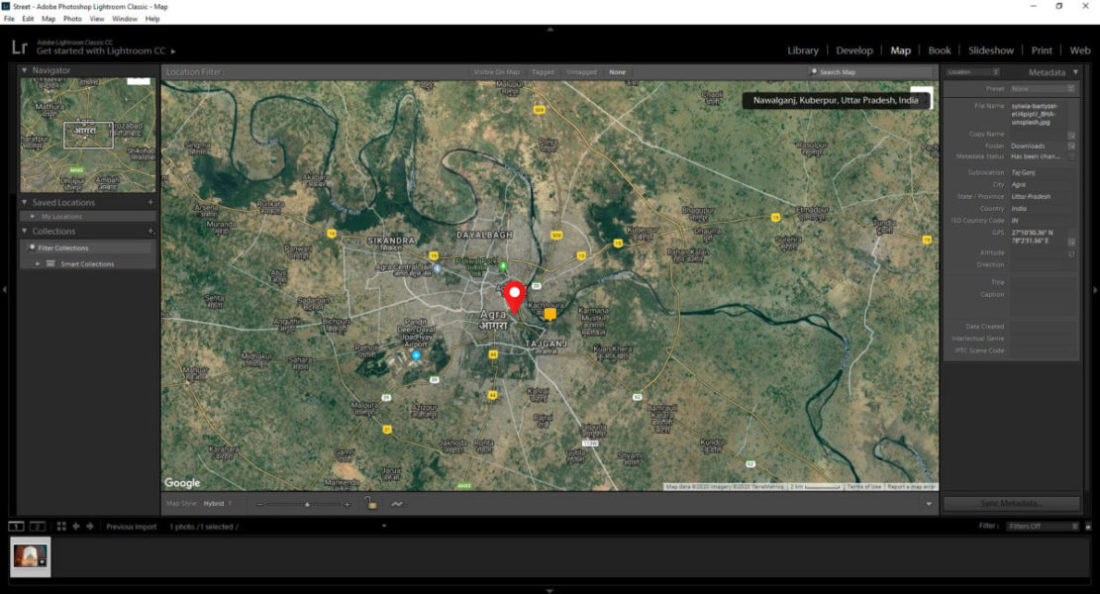Switch to the Book module
1100x594 pixels.
(939, 50)
